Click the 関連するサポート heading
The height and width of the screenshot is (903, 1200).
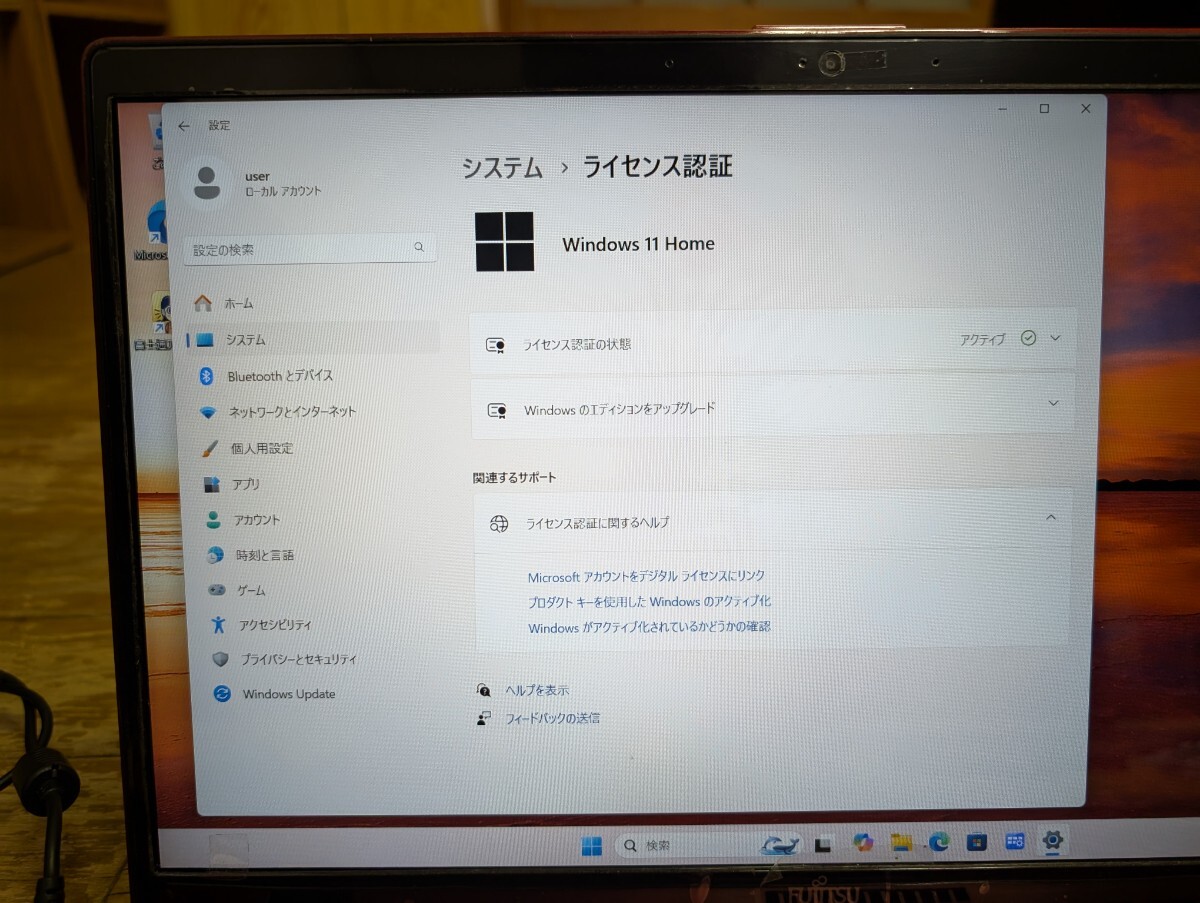514,478
